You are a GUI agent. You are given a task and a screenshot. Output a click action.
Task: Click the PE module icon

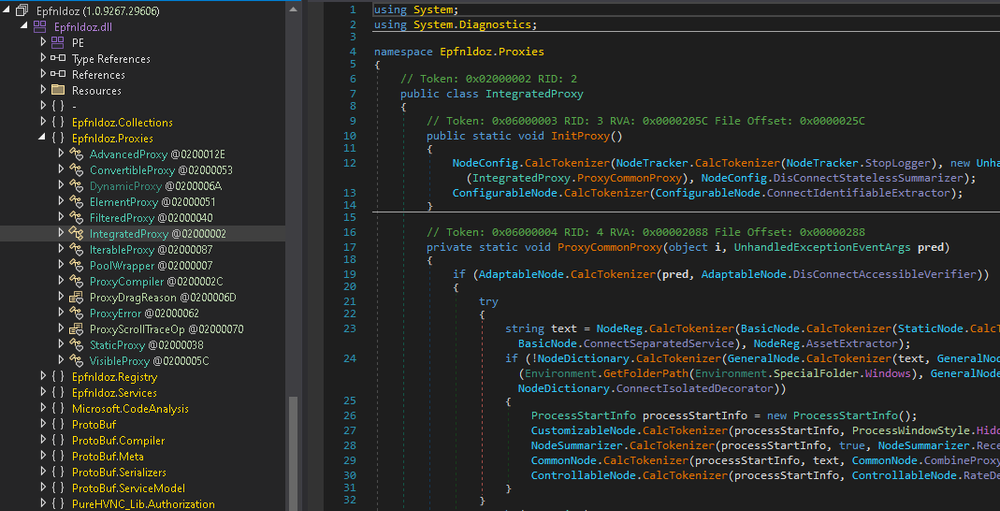click(57, 42)
